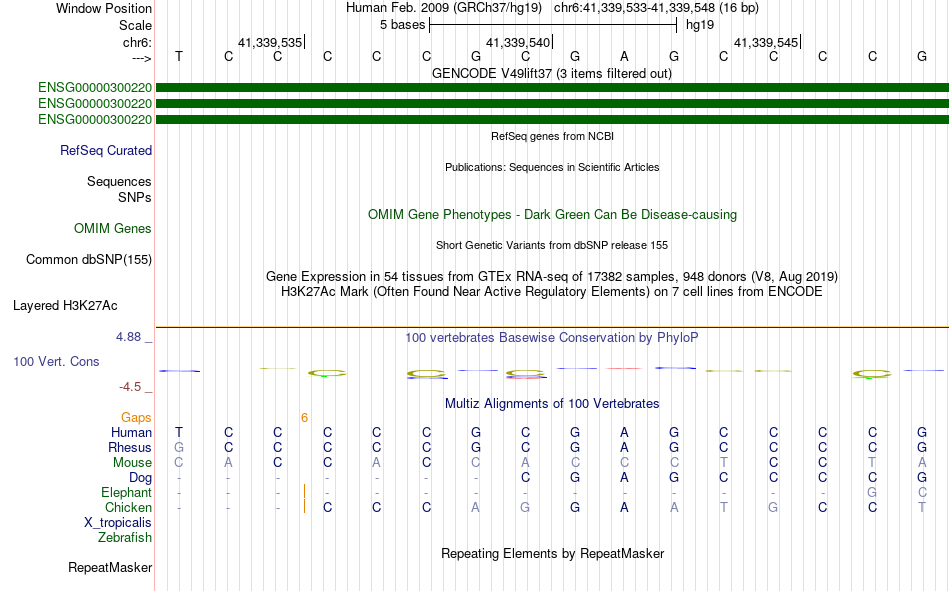Open the RepeatMasker track label
950x591 pixels.
coord(110,567)
